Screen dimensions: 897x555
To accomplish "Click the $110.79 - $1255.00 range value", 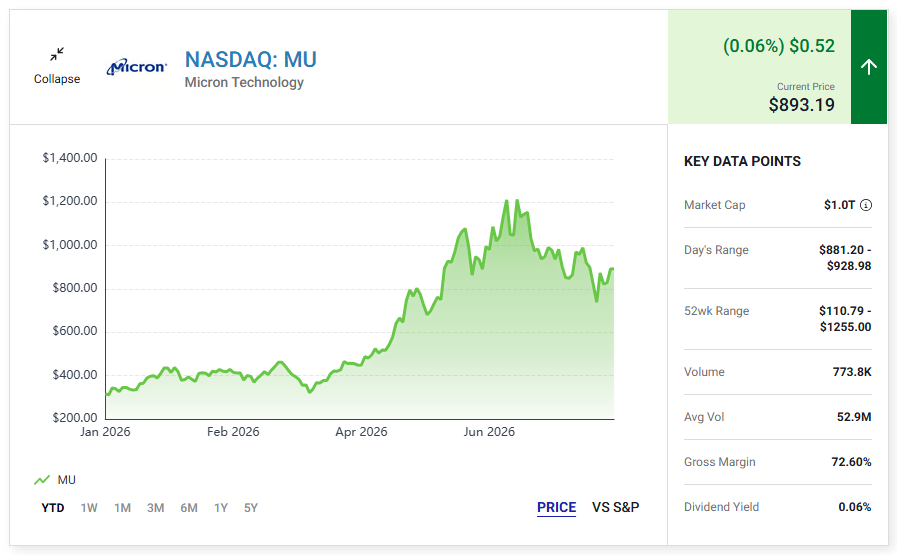I will tap(845, 319).
